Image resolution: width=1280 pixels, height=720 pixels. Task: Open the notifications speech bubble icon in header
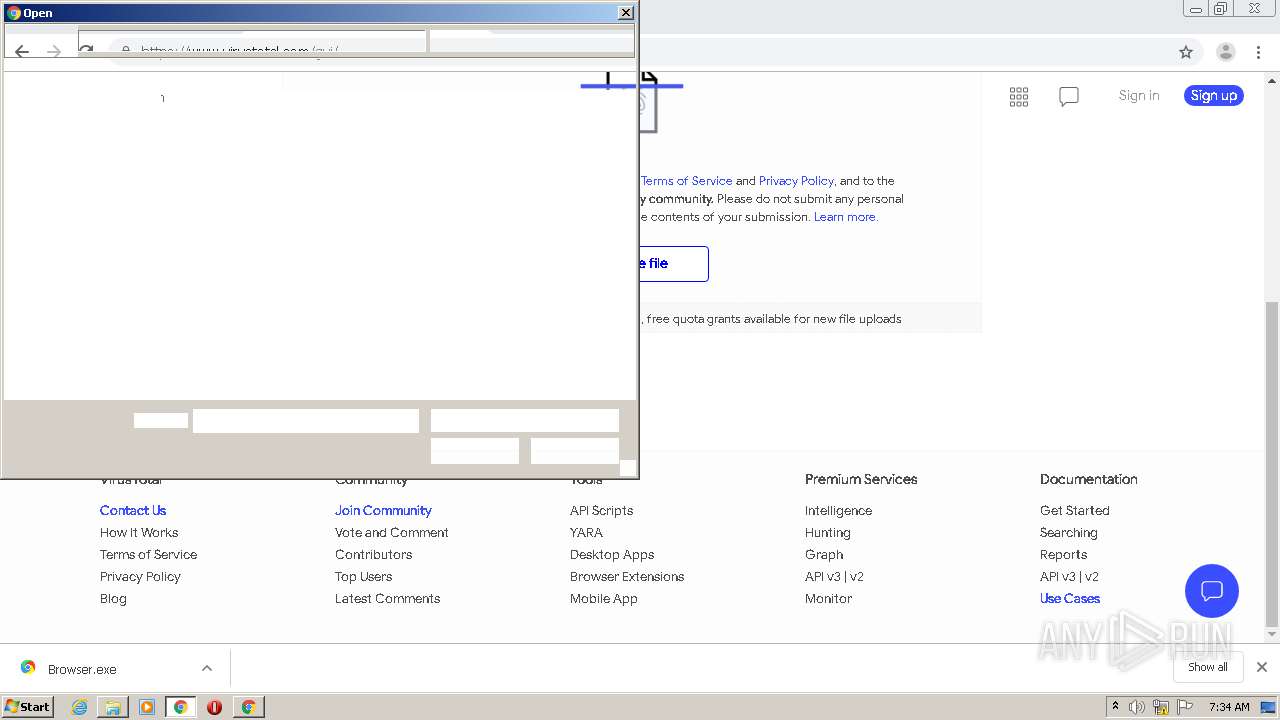point(1069,96)
